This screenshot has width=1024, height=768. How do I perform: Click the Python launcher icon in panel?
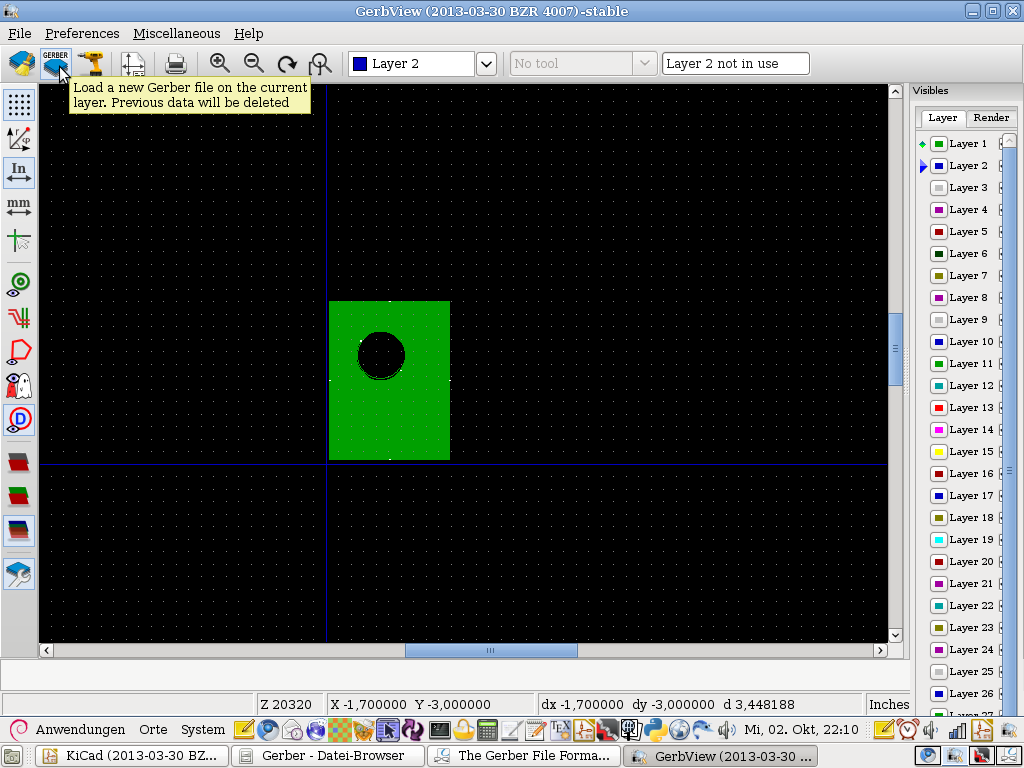(x=654, y=729)
